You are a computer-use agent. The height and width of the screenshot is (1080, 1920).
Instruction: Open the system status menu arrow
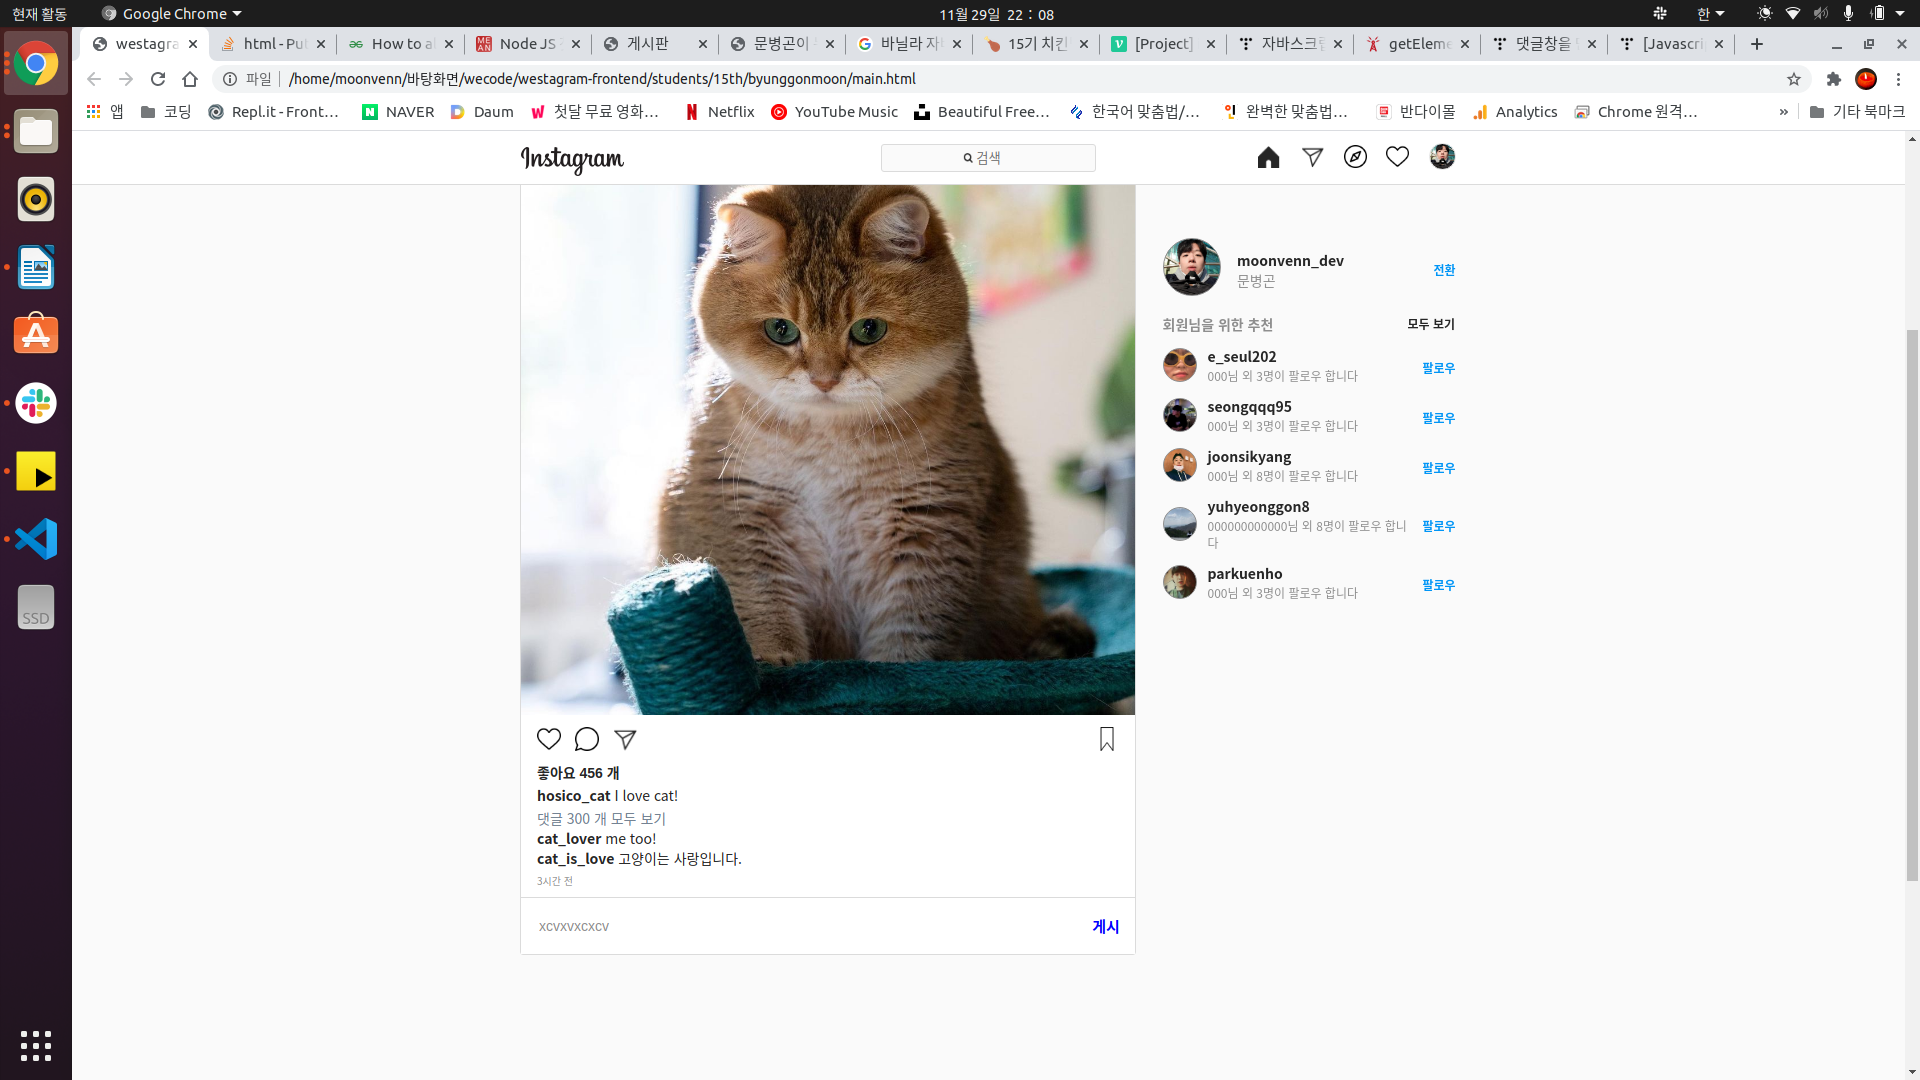coord(1899,14)
